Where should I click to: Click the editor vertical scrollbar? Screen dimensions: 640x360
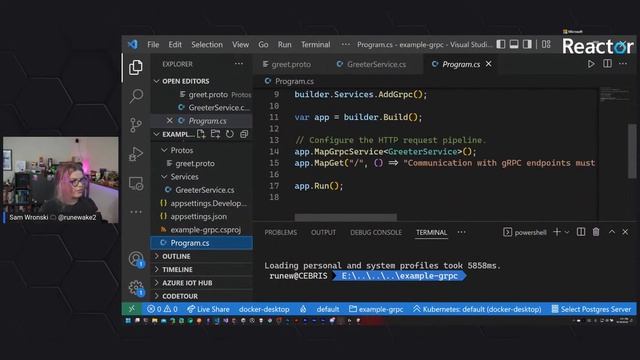point(632,151)
